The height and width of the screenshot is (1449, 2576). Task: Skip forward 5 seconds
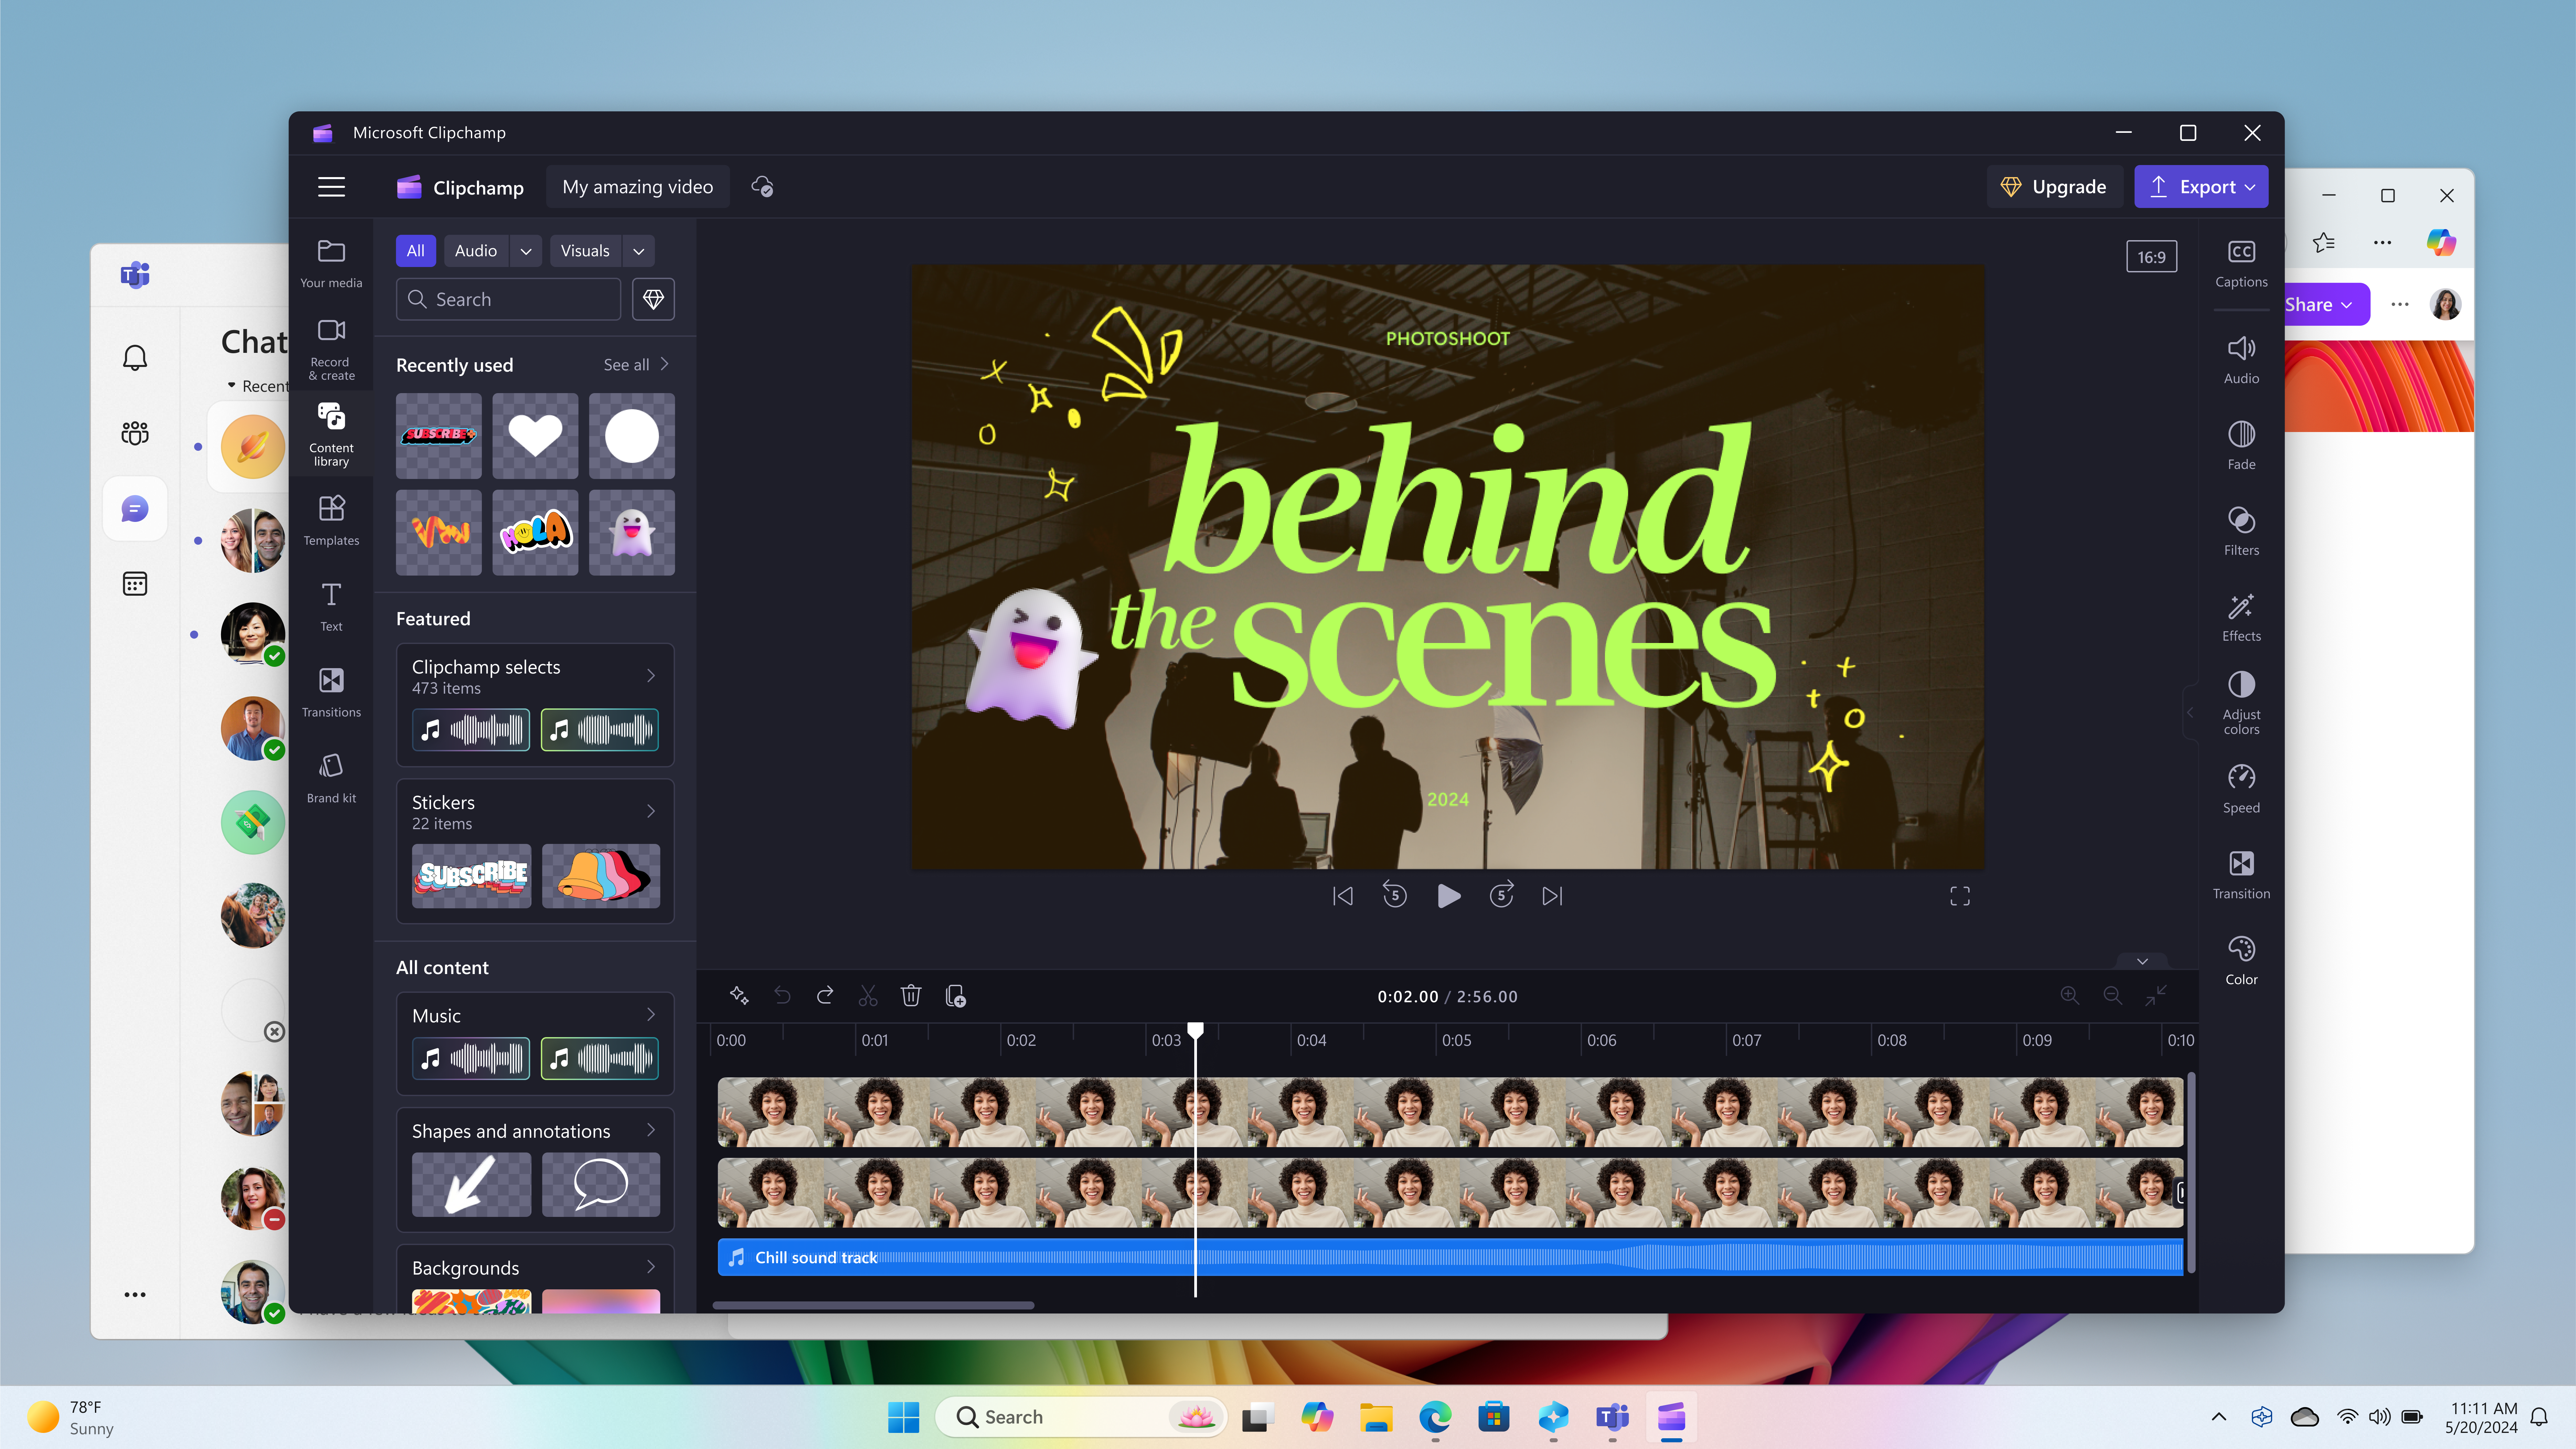pyautogui.click(x=1501, y=895)
